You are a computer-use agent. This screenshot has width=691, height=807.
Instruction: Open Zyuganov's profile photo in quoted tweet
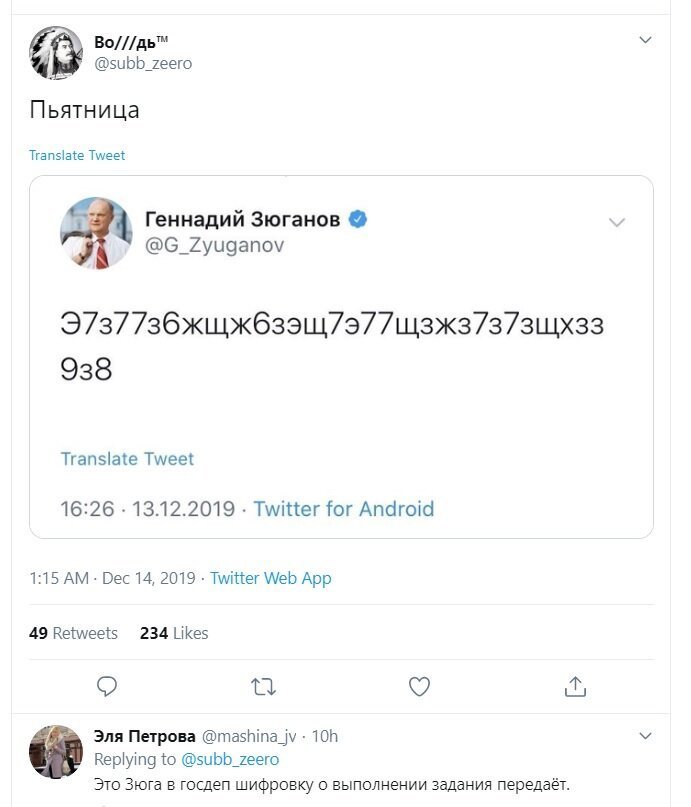coord(96,233)
